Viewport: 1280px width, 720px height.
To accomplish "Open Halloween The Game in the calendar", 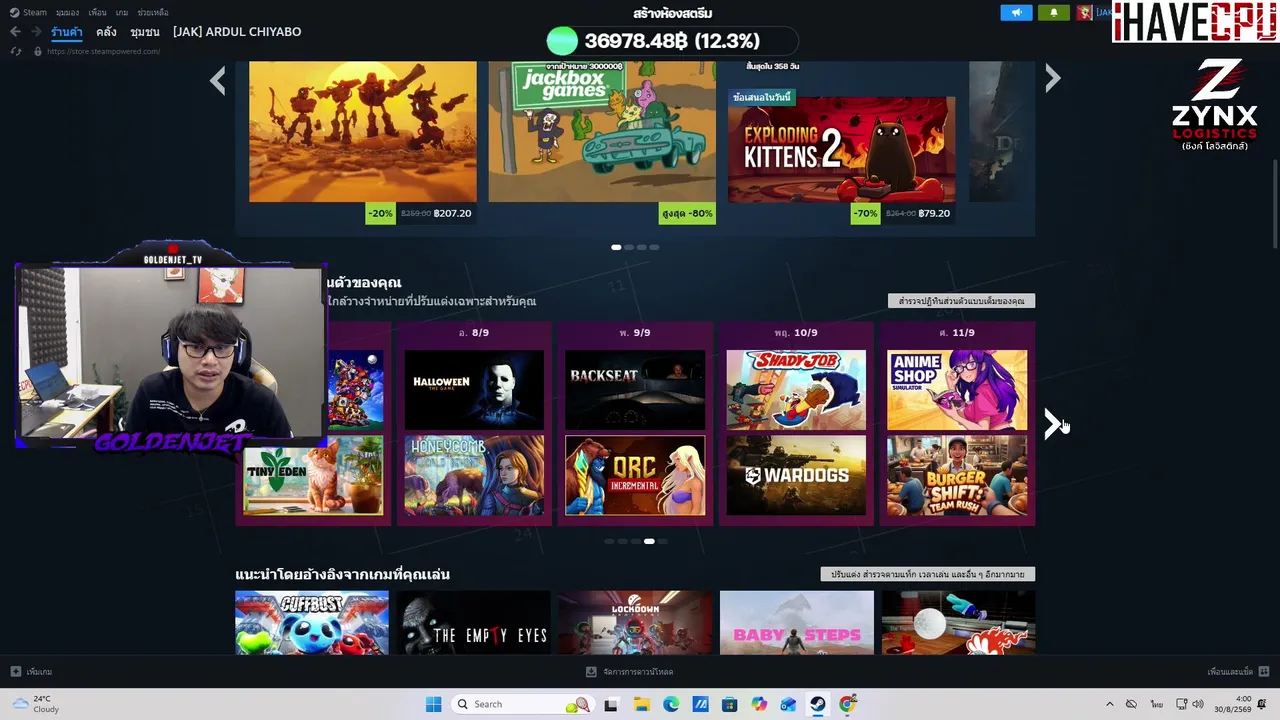I will pos(474,390).
